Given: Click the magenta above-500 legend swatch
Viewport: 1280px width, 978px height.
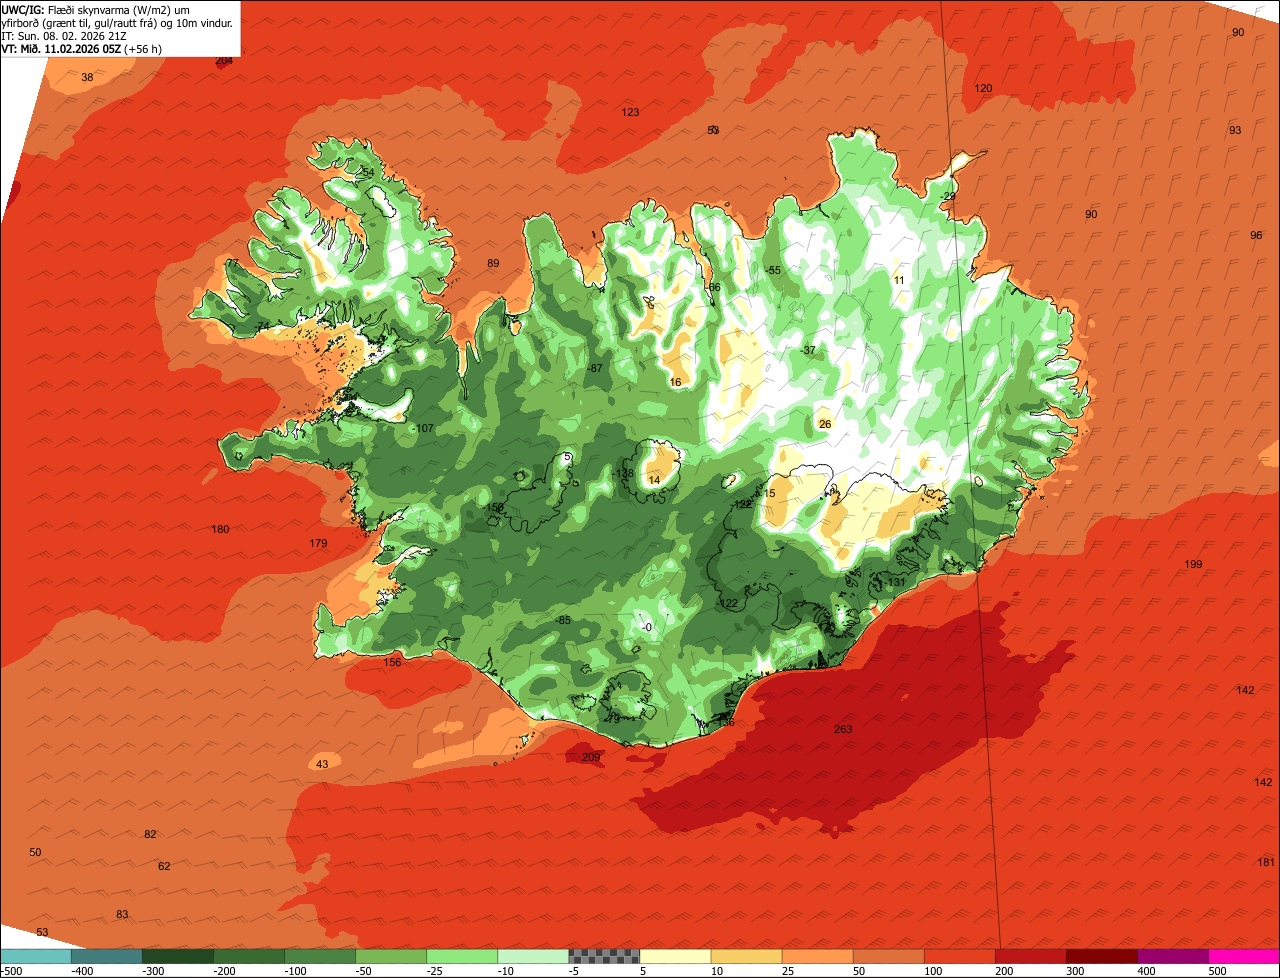Looking at the screenshot, I should (x=1244, y=956).
